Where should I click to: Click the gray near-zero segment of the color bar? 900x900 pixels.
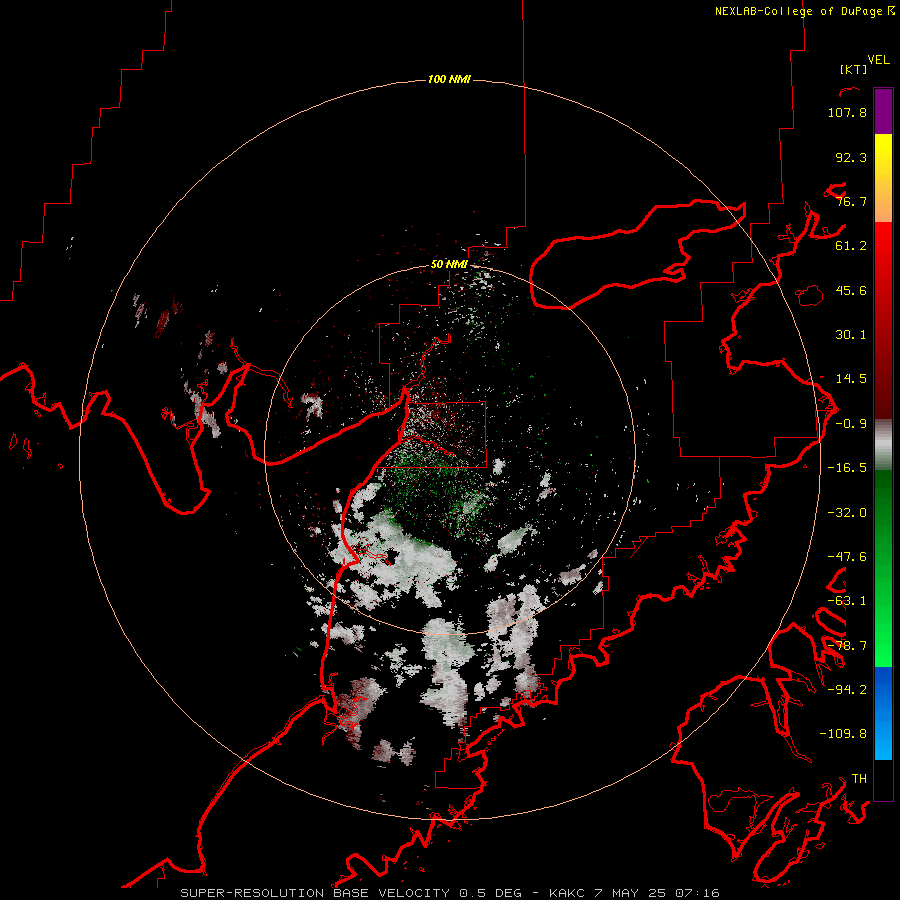pyautogui.click(x=883, y=445)
